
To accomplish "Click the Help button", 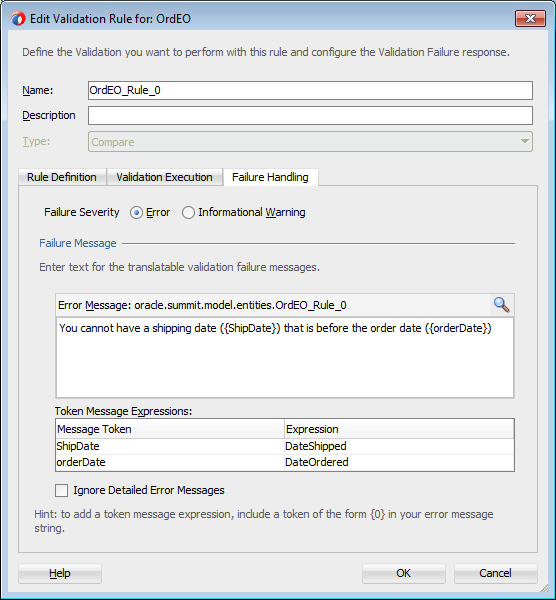I will pos(60,573).
